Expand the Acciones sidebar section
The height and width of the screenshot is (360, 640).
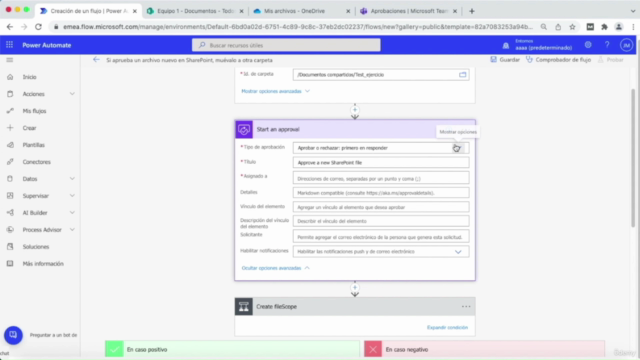pyautogui.click(x=72, y=94)
